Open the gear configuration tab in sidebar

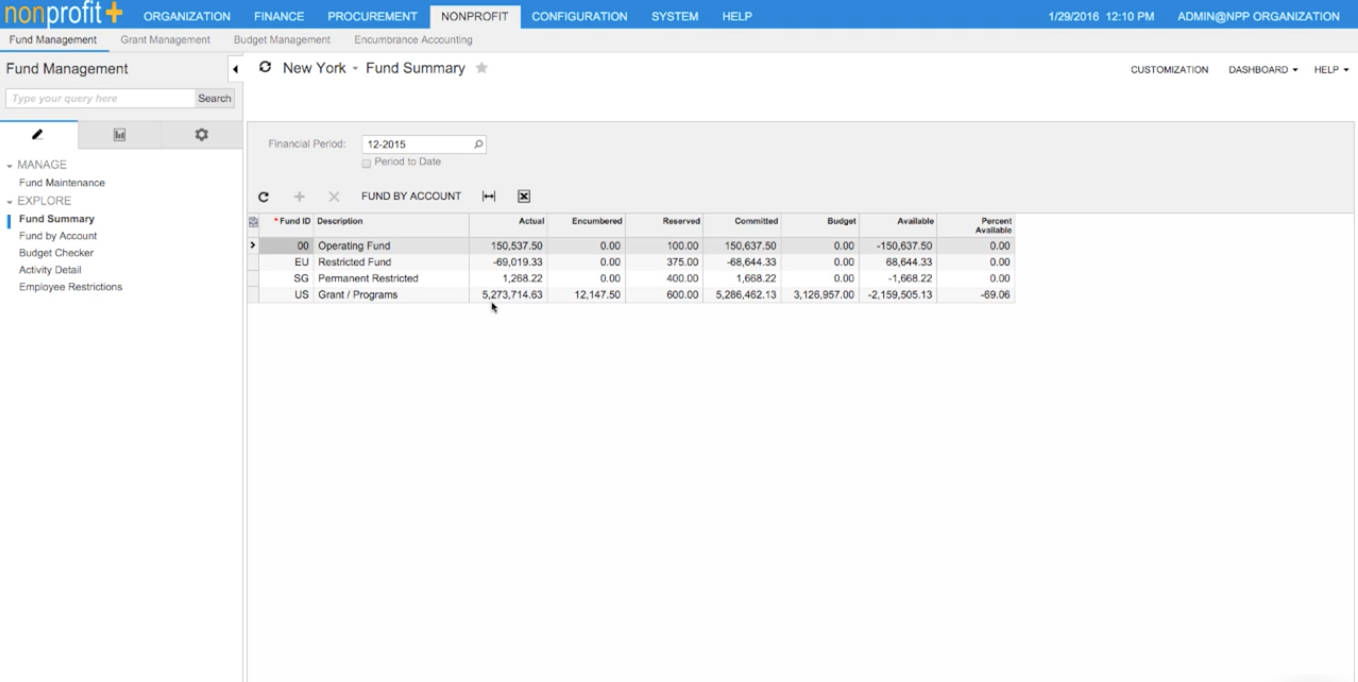(x=201, y=135)
